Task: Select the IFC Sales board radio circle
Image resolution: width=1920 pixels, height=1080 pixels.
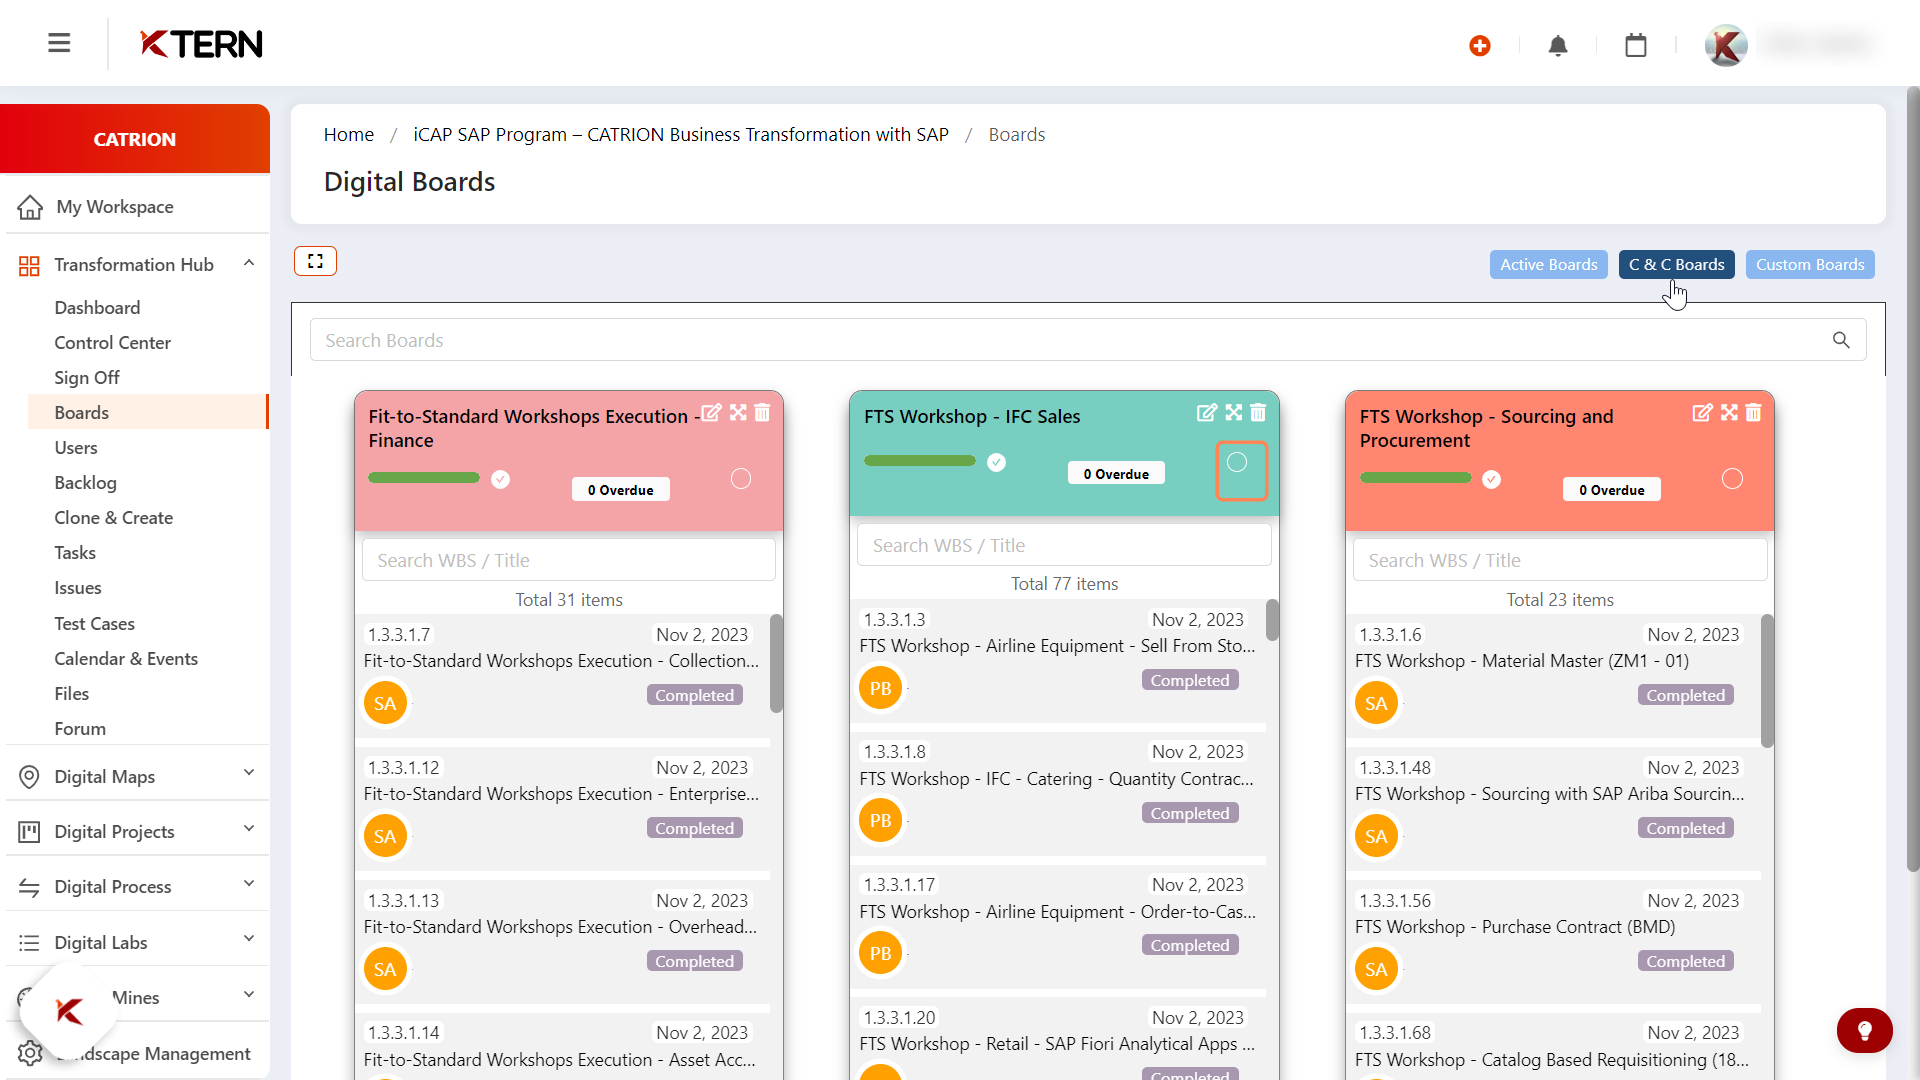Action: click(1237, 462)
